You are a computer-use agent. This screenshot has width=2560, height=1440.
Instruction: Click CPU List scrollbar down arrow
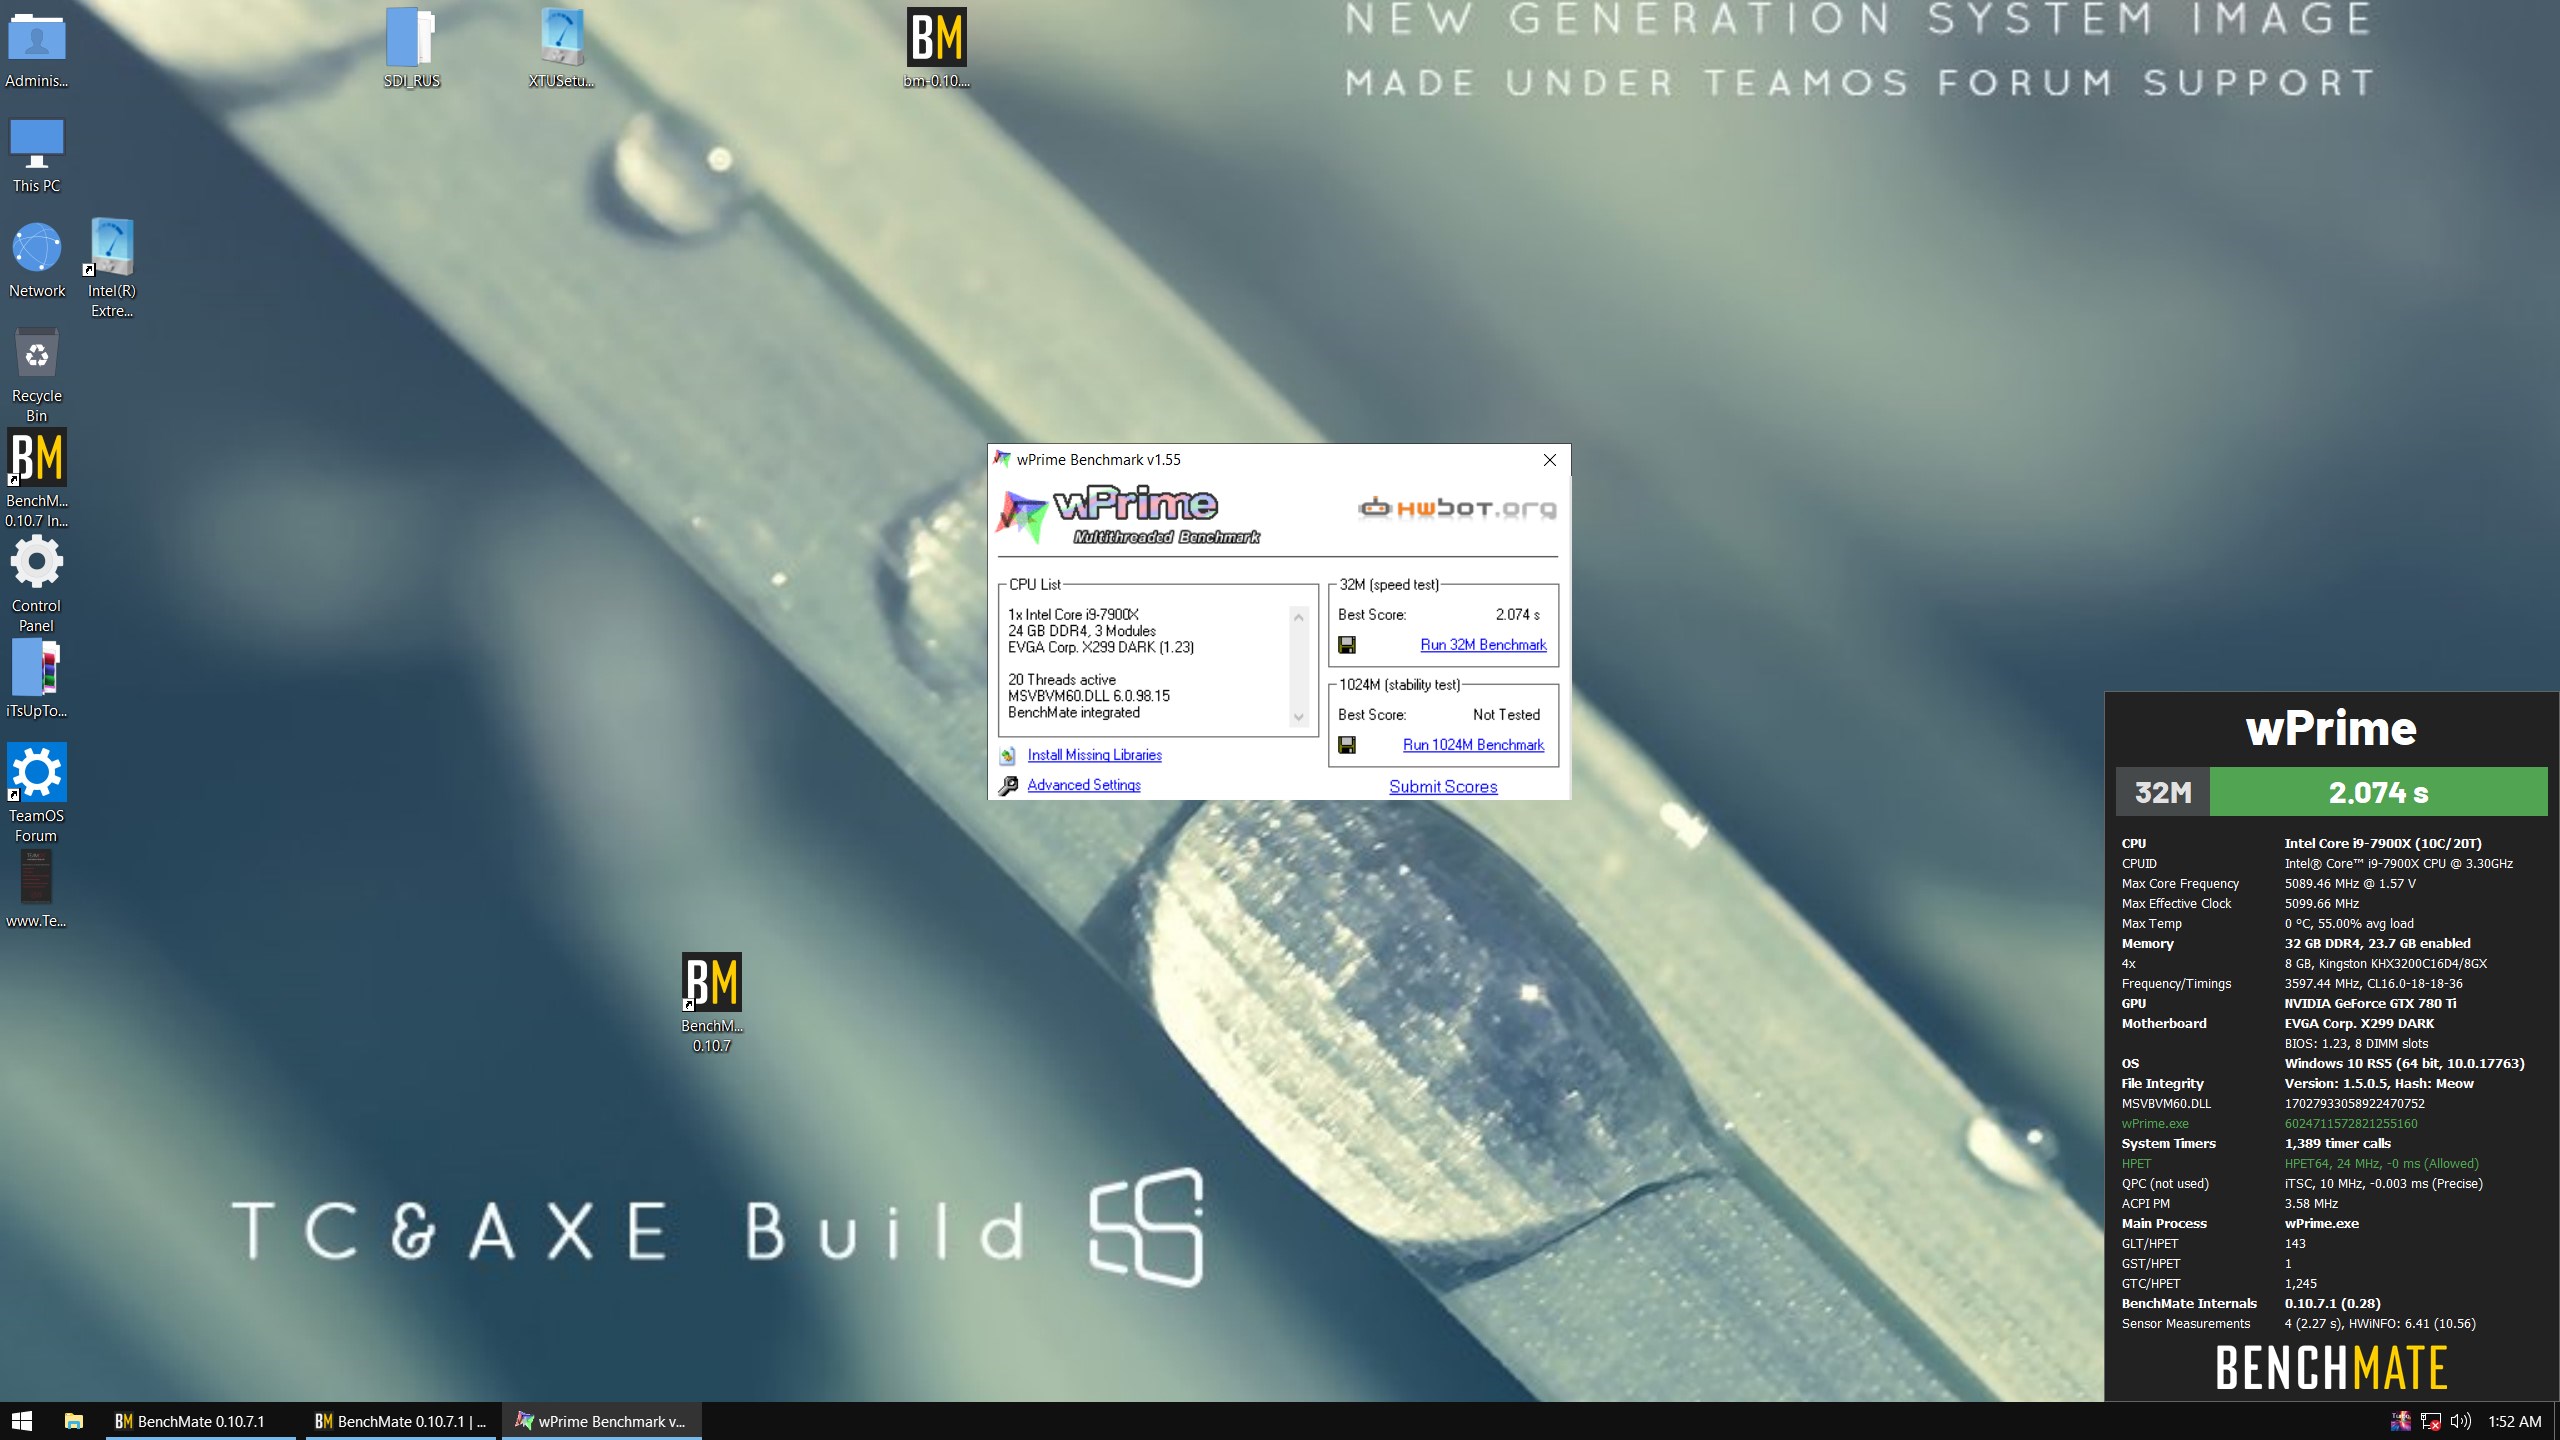tap(1299, 716)
